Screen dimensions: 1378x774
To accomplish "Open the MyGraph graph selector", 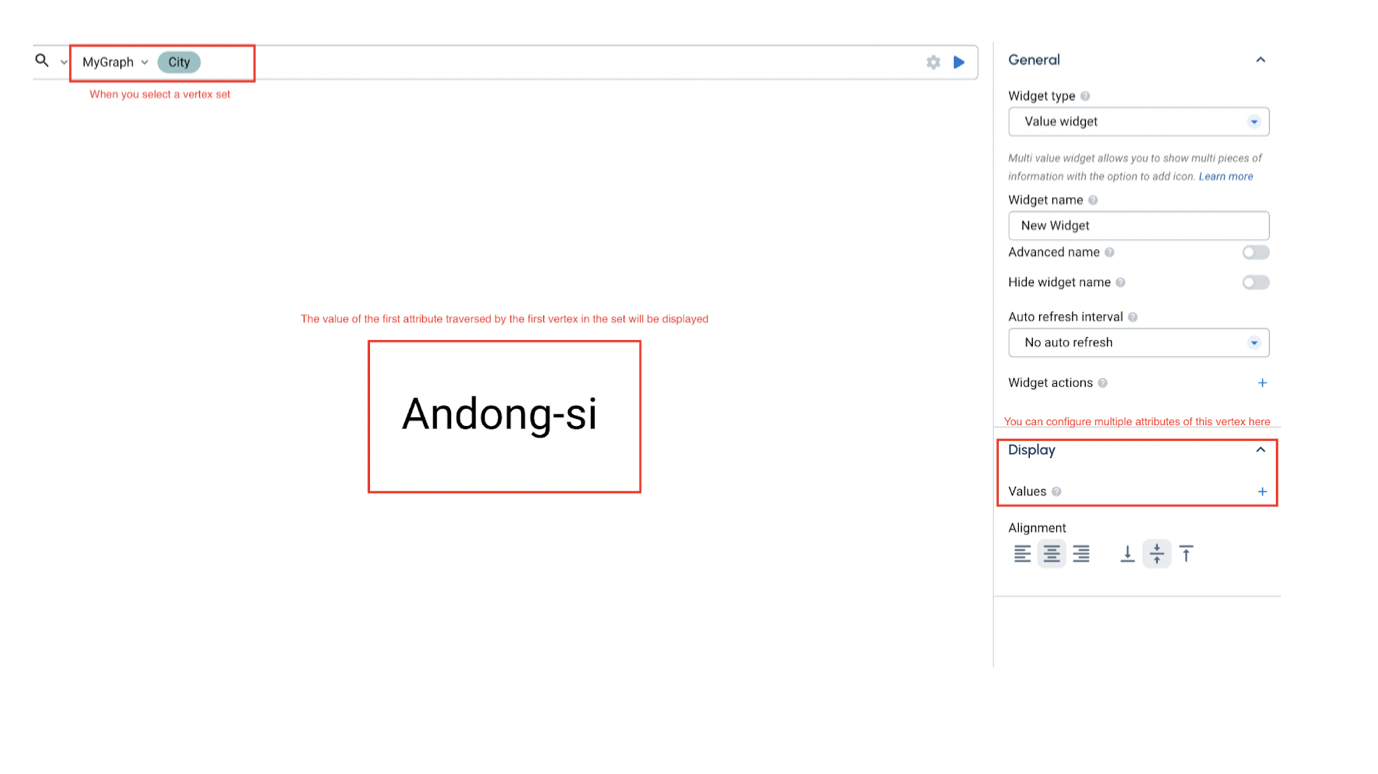I will (x=115, y=62).
